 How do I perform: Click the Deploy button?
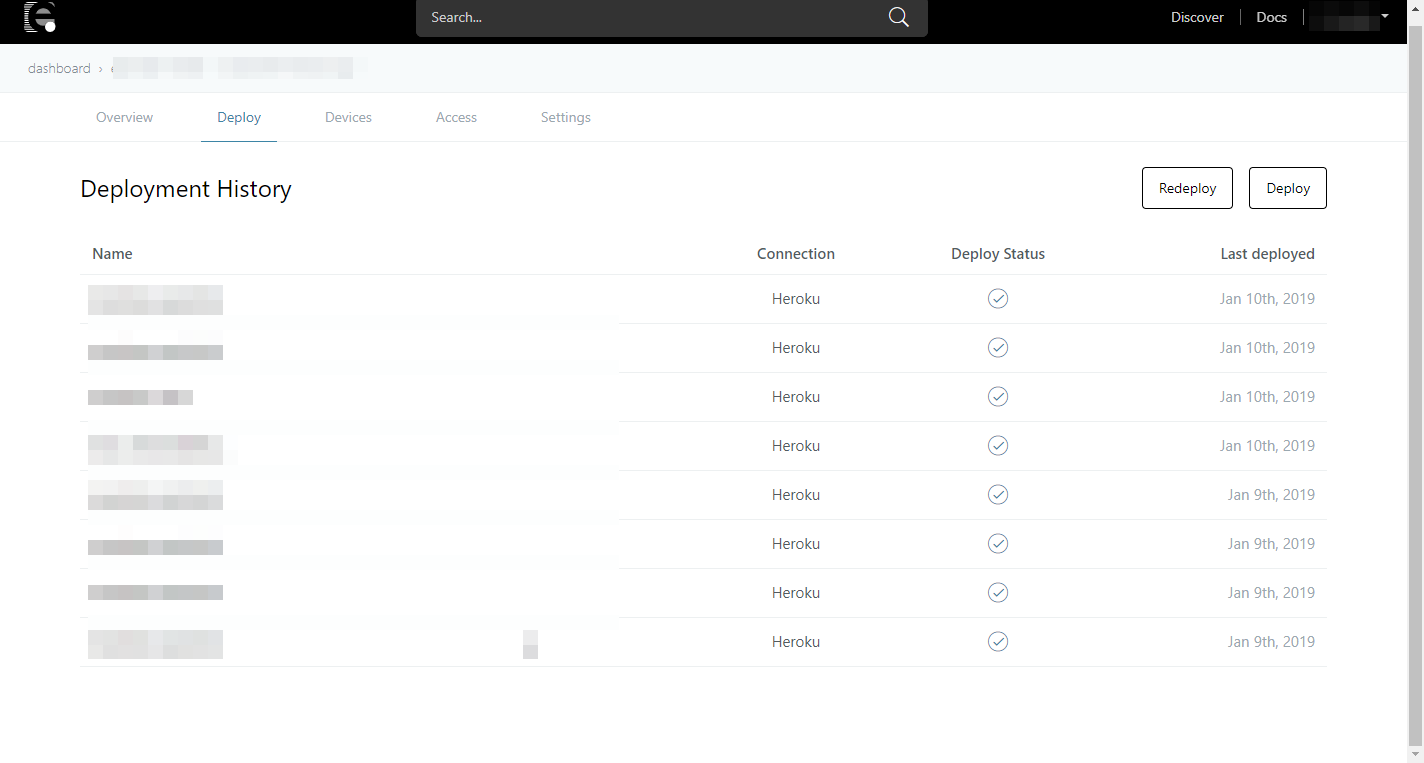pos(1287,188)
